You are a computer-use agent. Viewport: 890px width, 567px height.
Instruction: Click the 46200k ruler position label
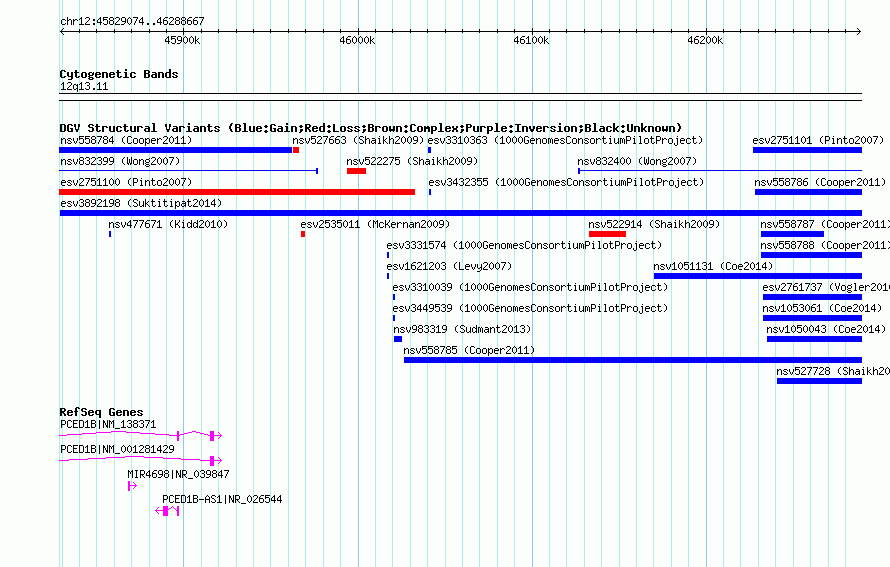point(705,40)
